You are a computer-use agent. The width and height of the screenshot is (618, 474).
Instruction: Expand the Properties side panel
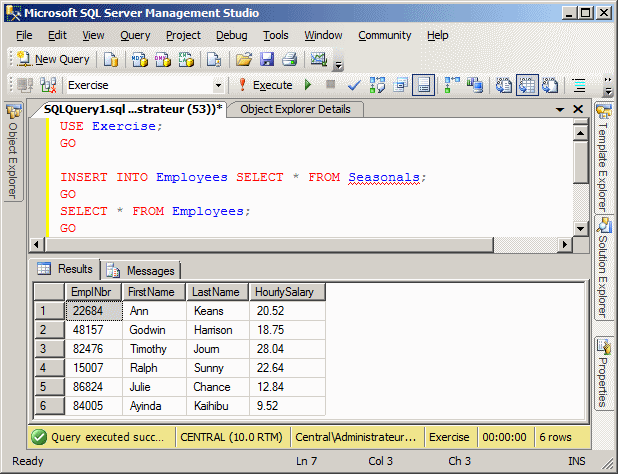click(603, 374)
